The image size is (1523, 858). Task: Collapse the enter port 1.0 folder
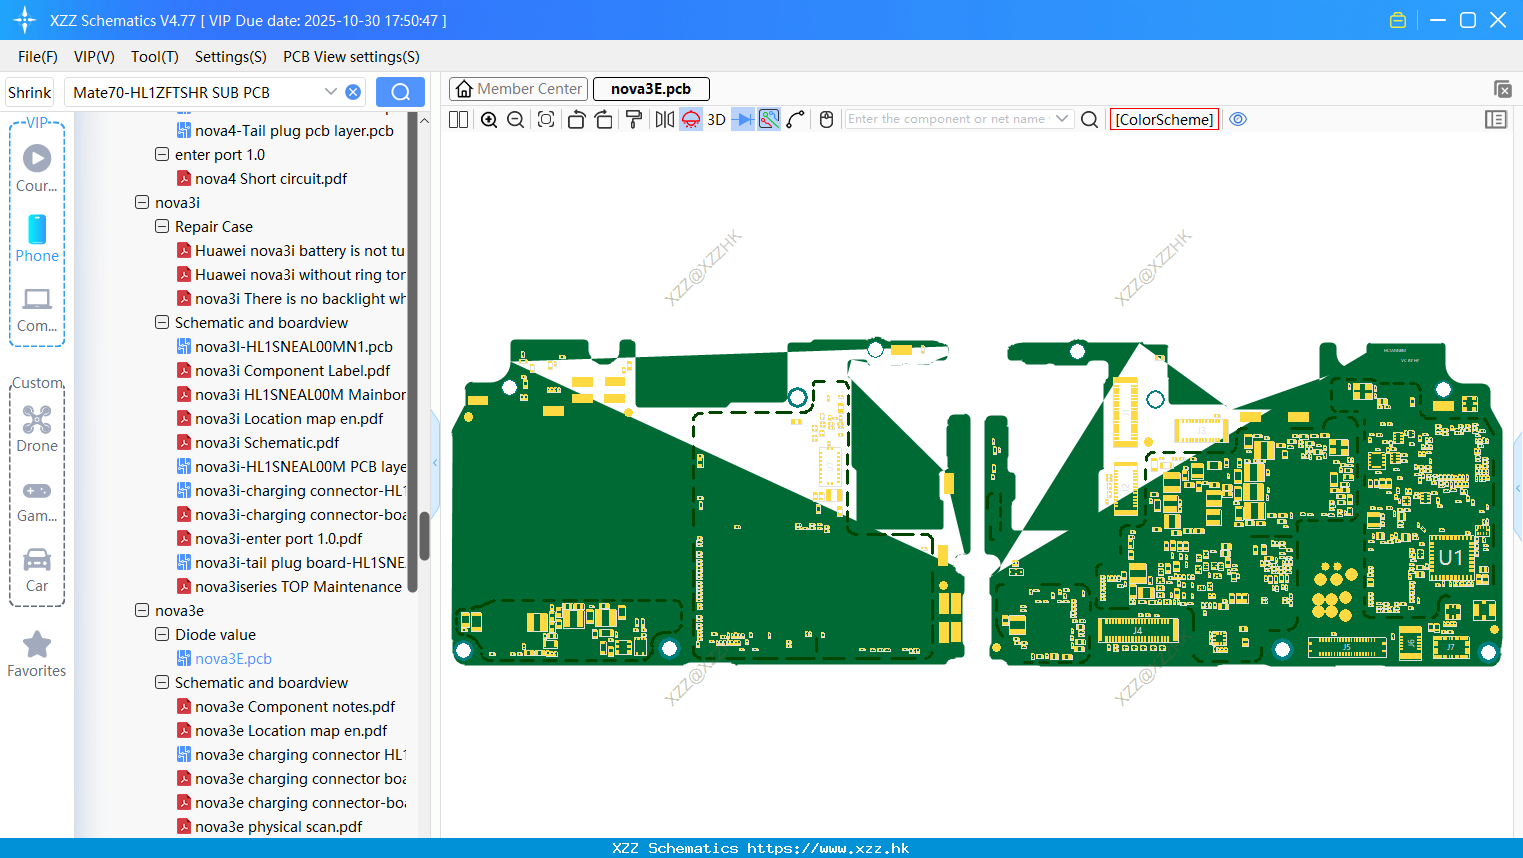162,155
